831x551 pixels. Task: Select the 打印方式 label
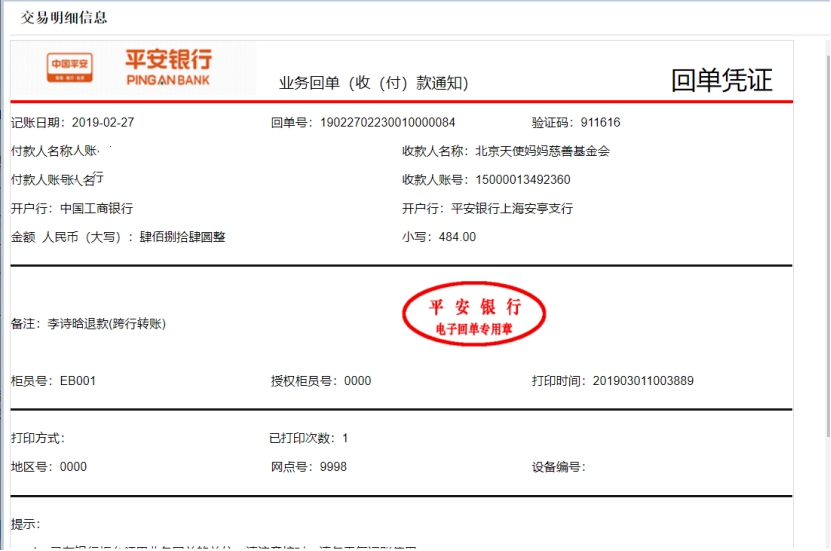pos(38,438)
